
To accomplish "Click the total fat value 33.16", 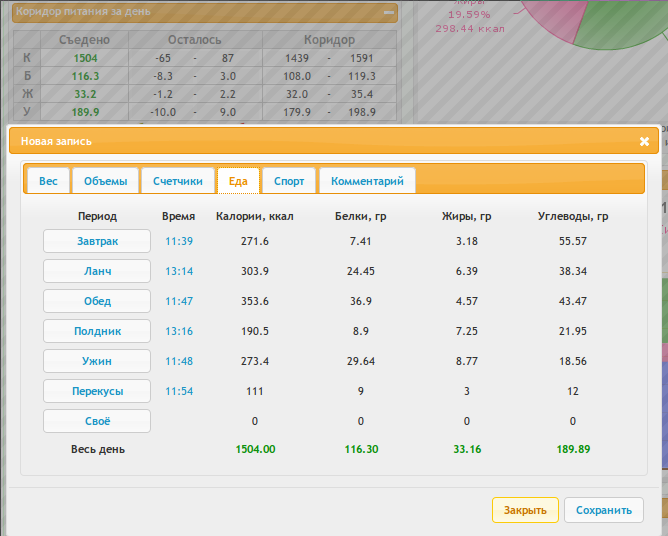I will point(467,449).
